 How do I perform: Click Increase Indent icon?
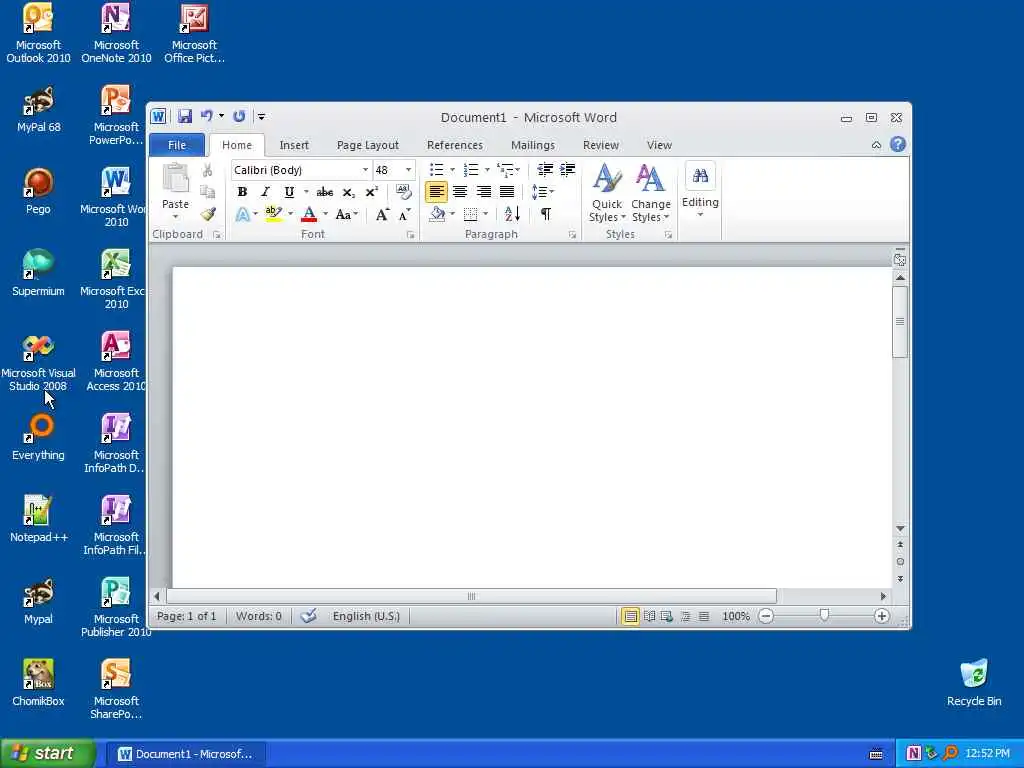point(568,170)
